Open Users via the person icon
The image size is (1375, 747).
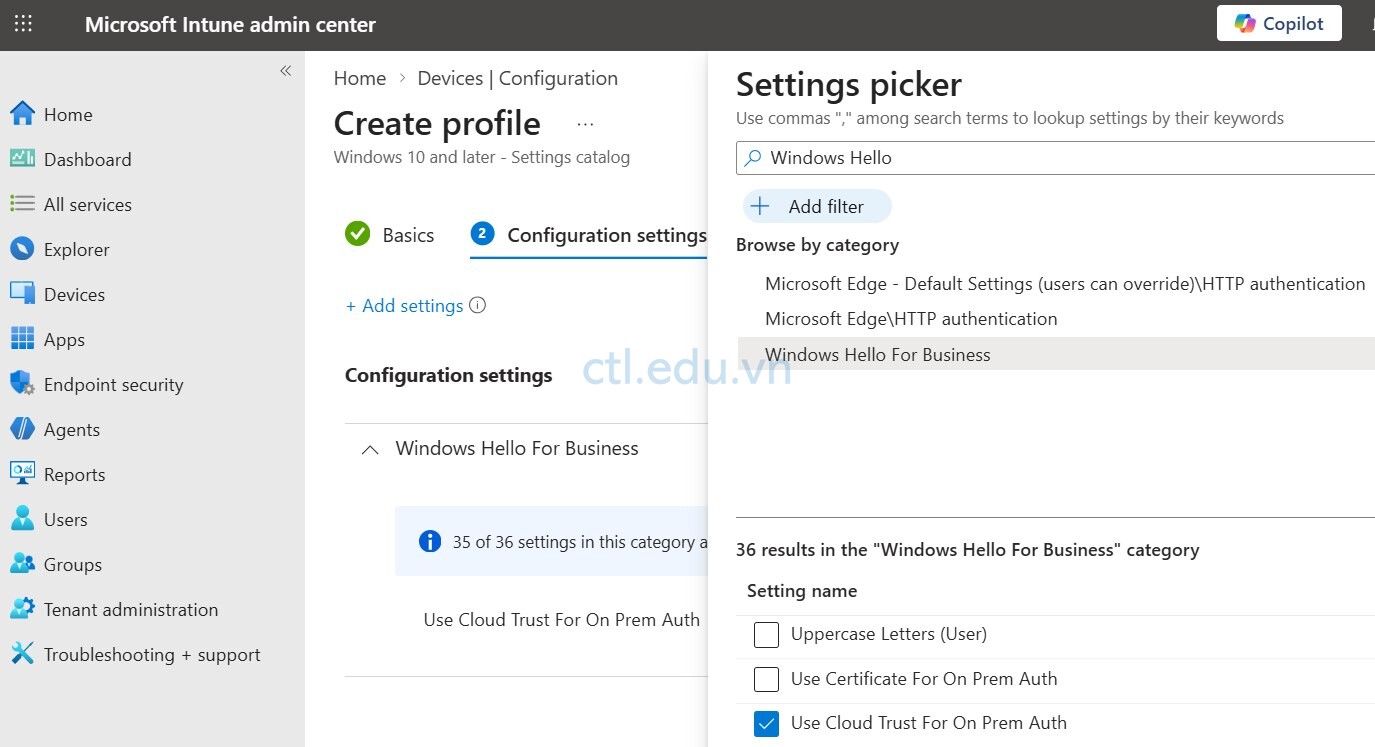(x=22, y=519)
